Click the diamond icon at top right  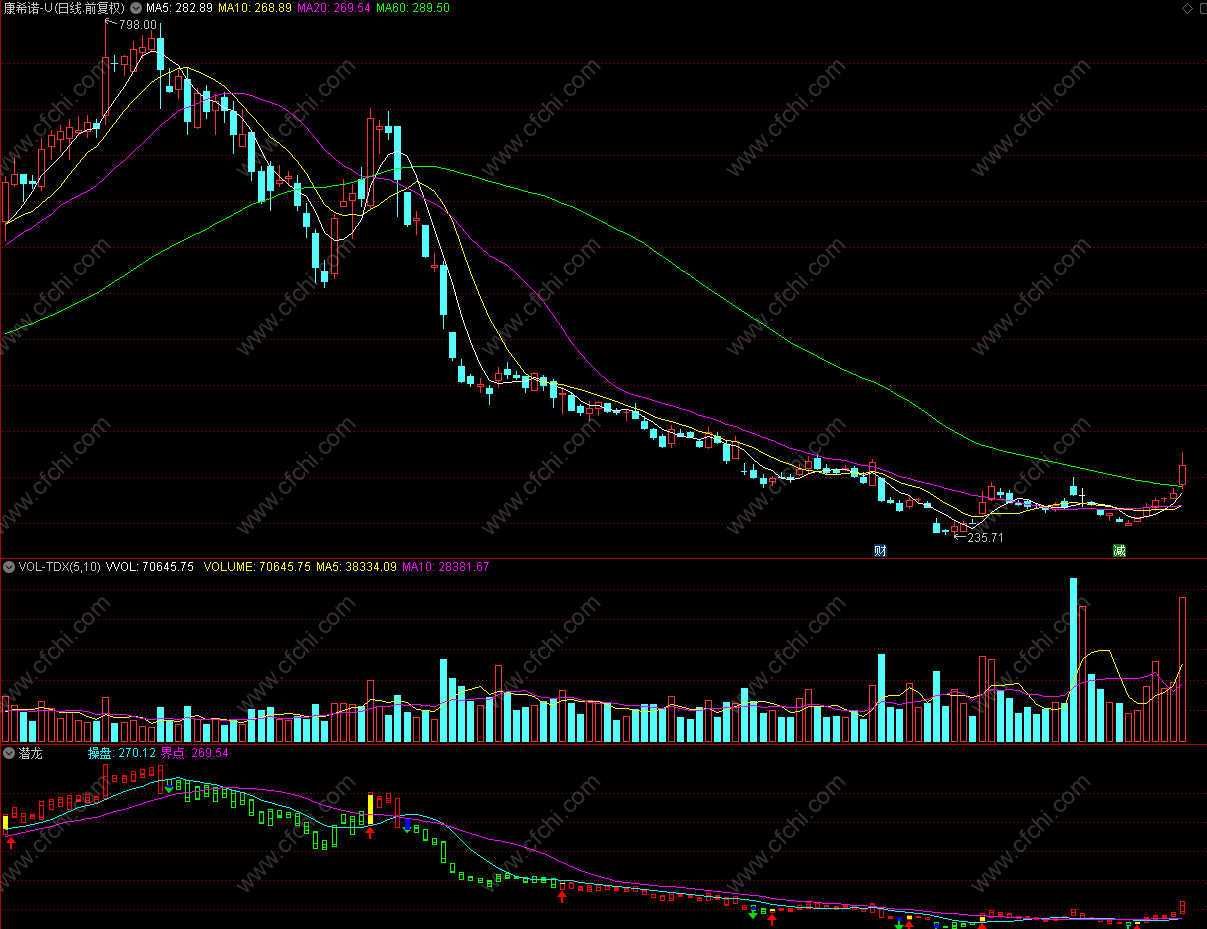(1187, 7)
